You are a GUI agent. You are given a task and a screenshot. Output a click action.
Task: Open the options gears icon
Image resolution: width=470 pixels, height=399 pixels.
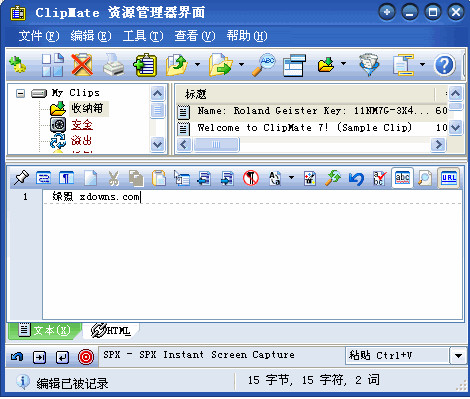coord(17,64)
